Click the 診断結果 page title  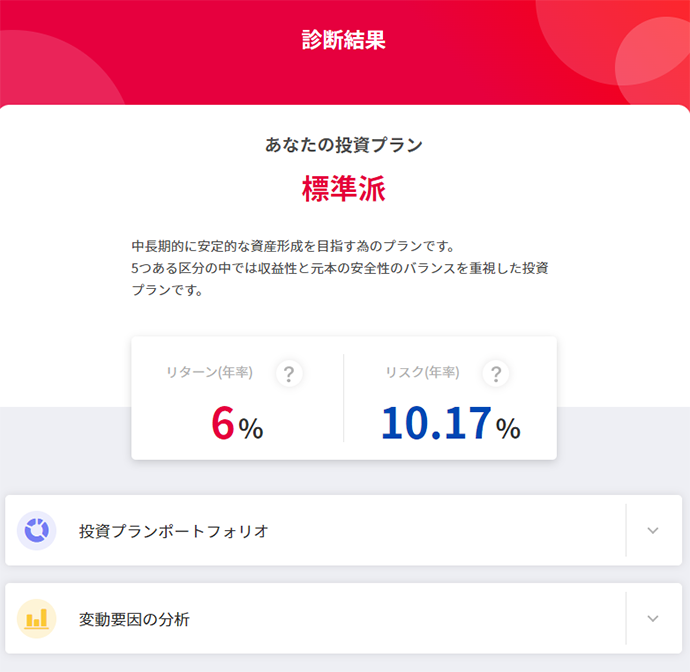point(344,41)
